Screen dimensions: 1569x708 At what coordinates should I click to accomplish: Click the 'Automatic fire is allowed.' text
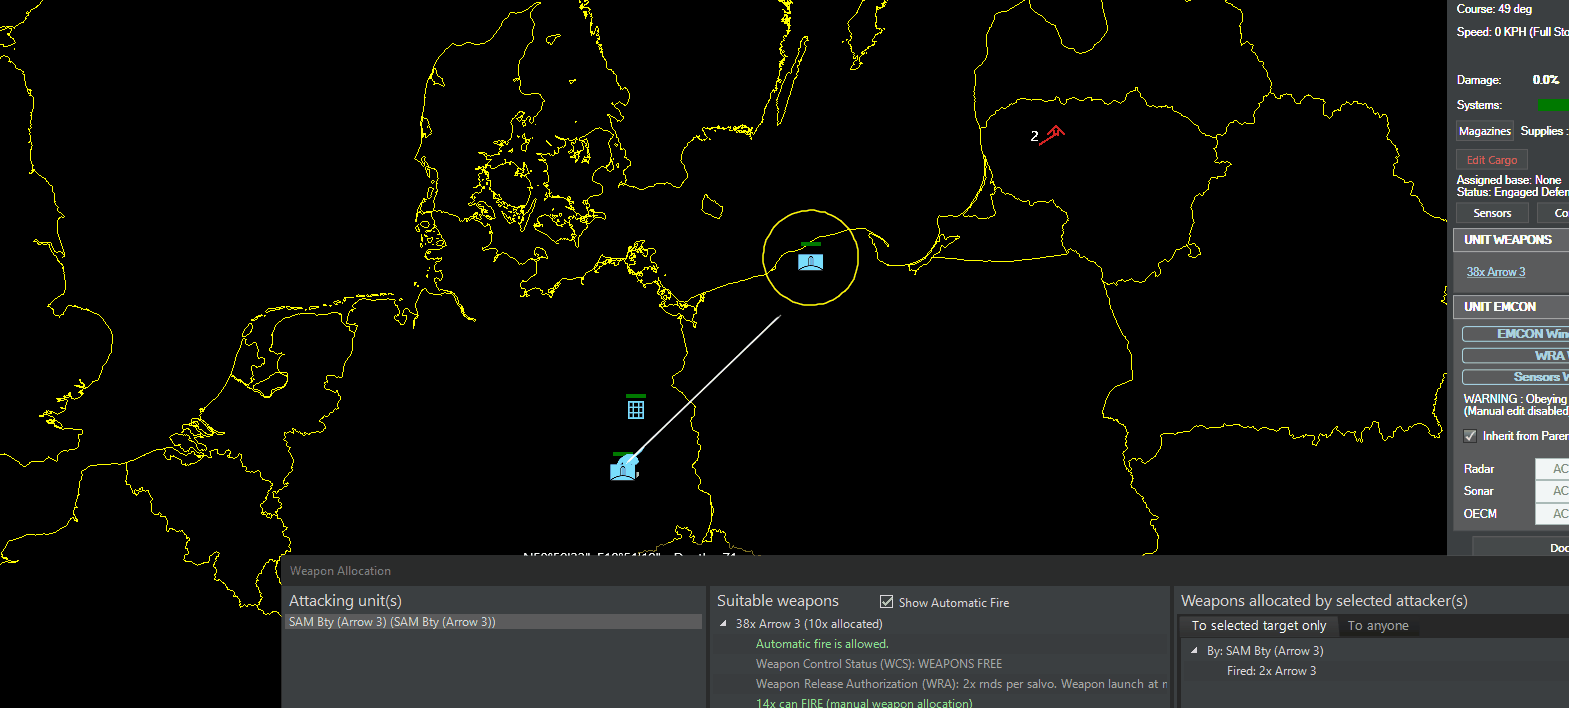coord(822,644)
